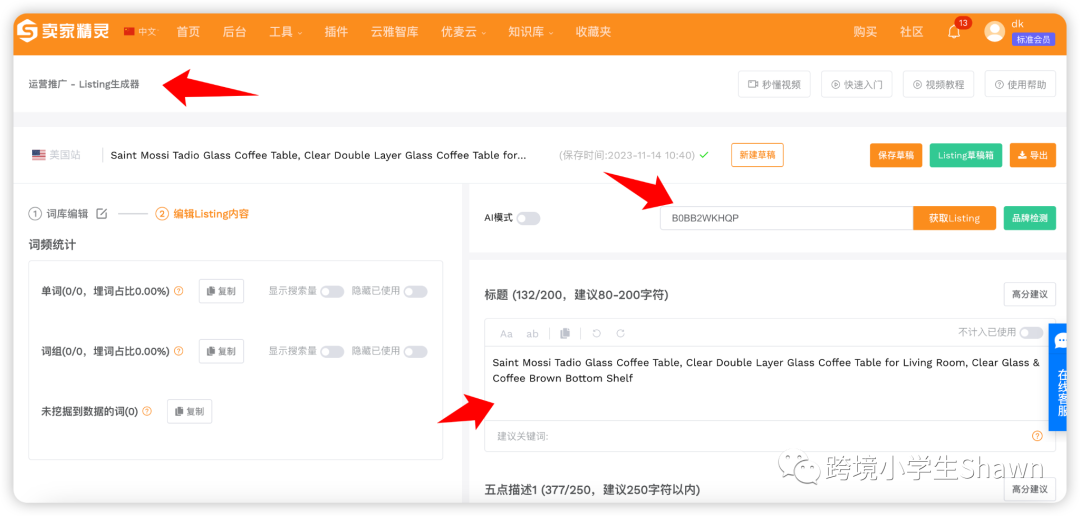1080x516 pixels.
Task: Click the ASIN input field B0BB2WKHQP
Action: [x=787, y=218]
